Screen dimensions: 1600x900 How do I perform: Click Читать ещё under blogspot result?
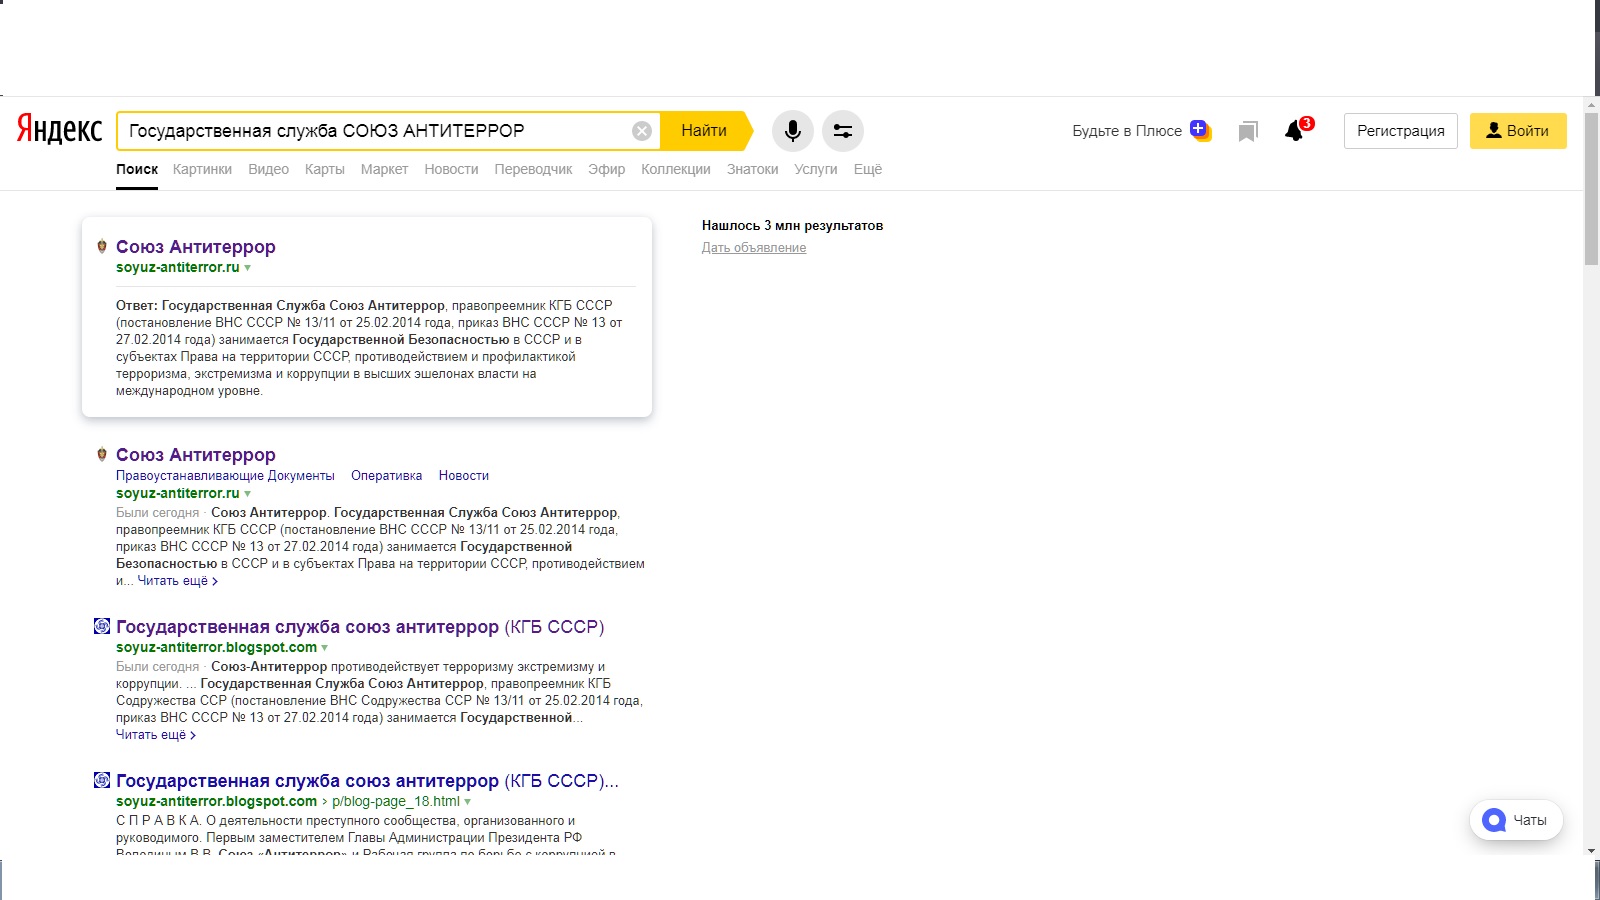(156, 735)
